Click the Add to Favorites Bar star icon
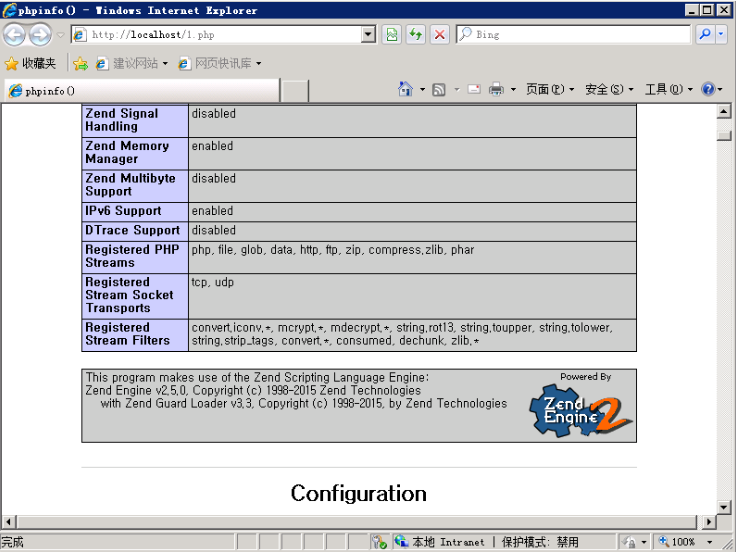Image resolution: width=736 pixels, height=552 pixels. [x=80, y=64]
